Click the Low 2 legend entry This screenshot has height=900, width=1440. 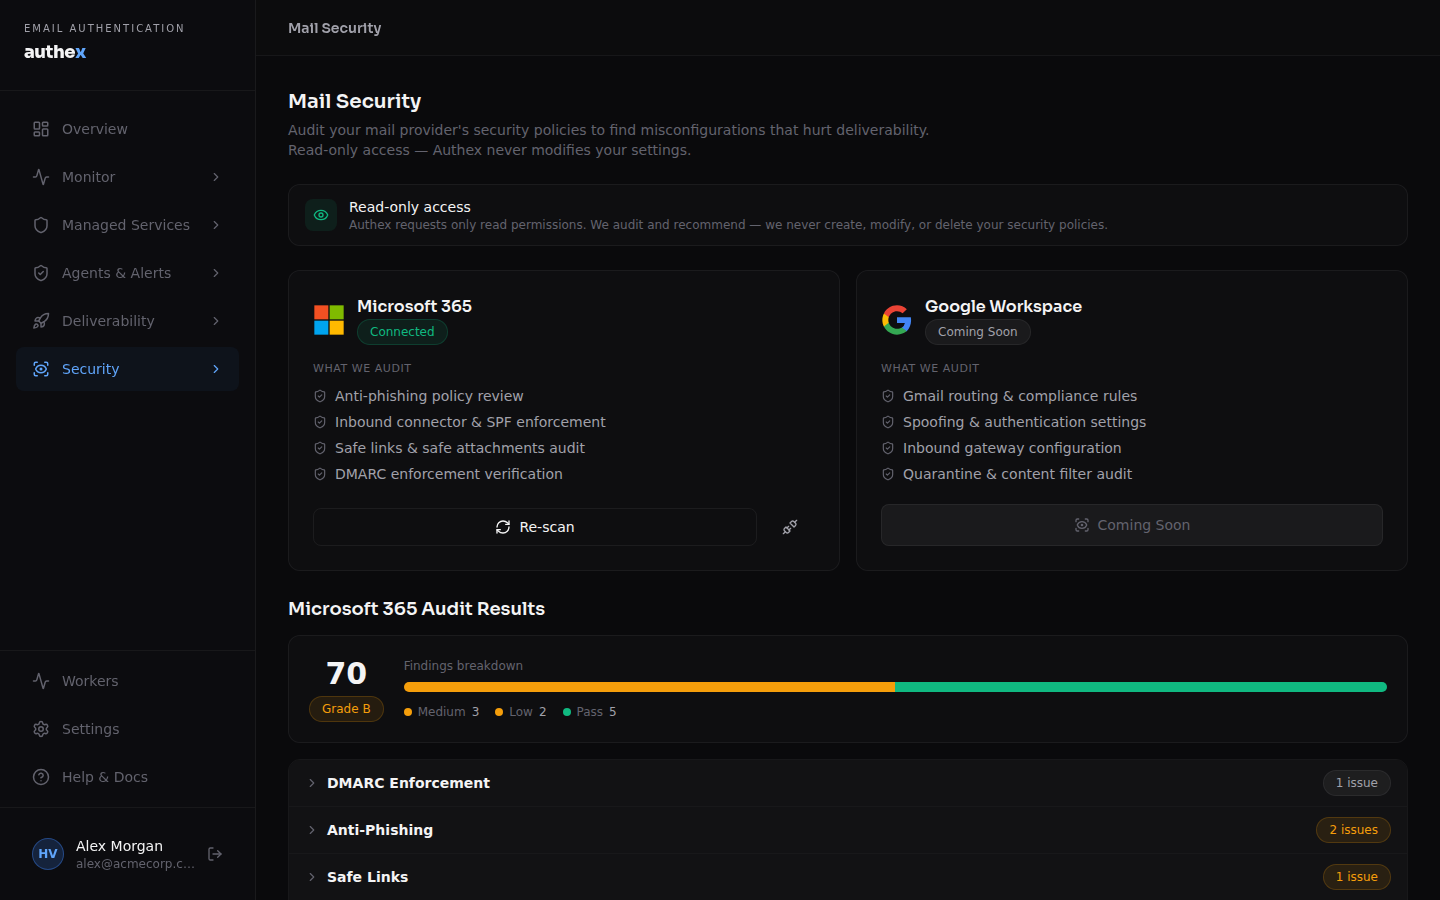point(521,712)
